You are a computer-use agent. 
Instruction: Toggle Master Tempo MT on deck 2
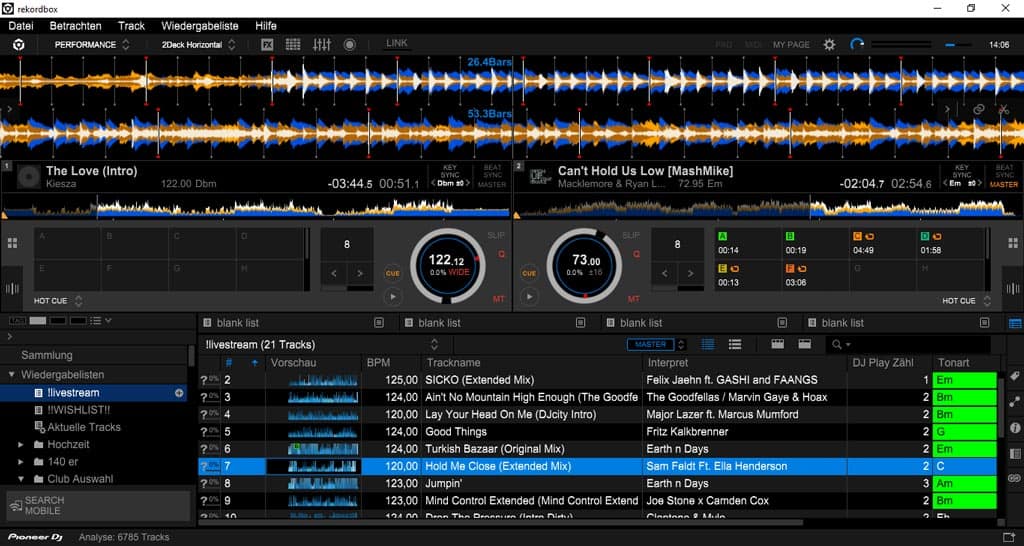tap(633, 299)
